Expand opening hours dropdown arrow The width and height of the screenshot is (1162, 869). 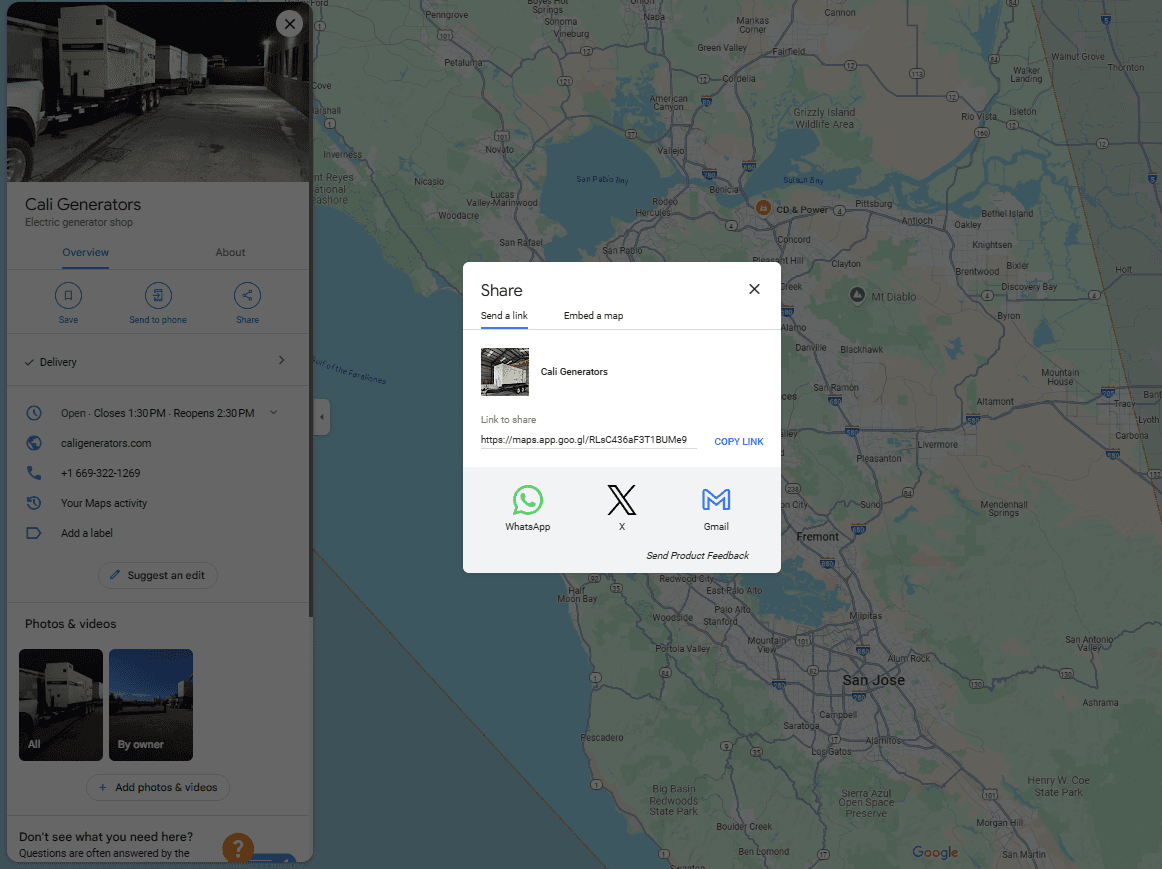[273, 413]
